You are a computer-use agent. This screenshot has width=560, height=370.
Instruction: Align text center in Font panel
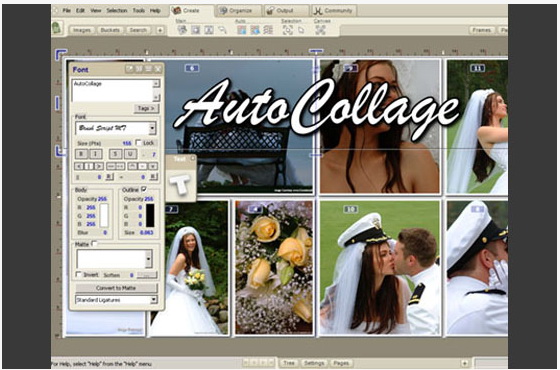89,166
